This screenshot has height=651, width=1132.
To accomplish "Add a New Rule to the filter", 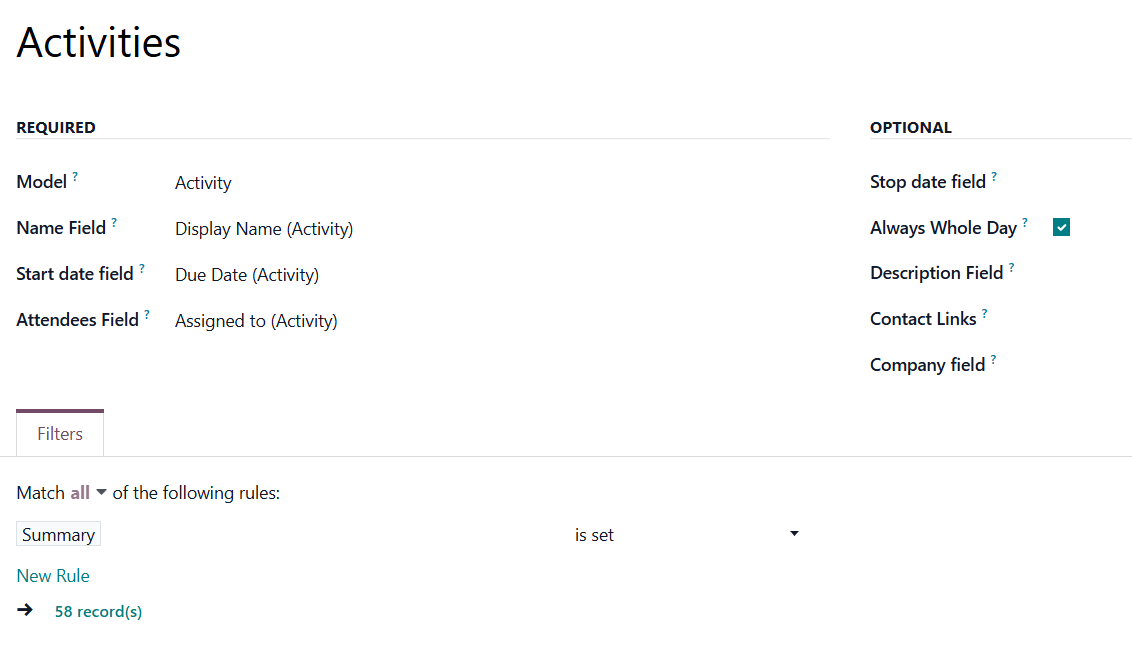I will (53, 576).
